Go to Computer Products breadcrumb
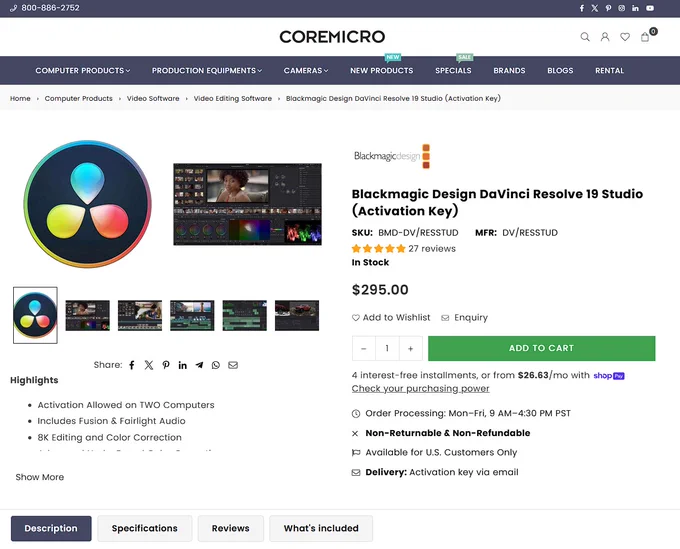Image resolution: width=680 pixels, height=549 pixels. point(78,98)
